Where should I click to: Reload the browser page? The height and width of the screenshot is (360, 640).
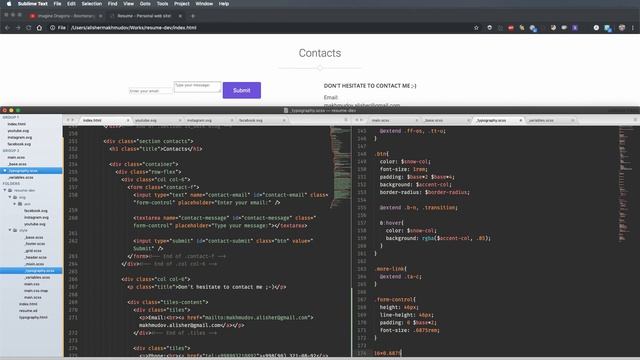click(29, 28)
